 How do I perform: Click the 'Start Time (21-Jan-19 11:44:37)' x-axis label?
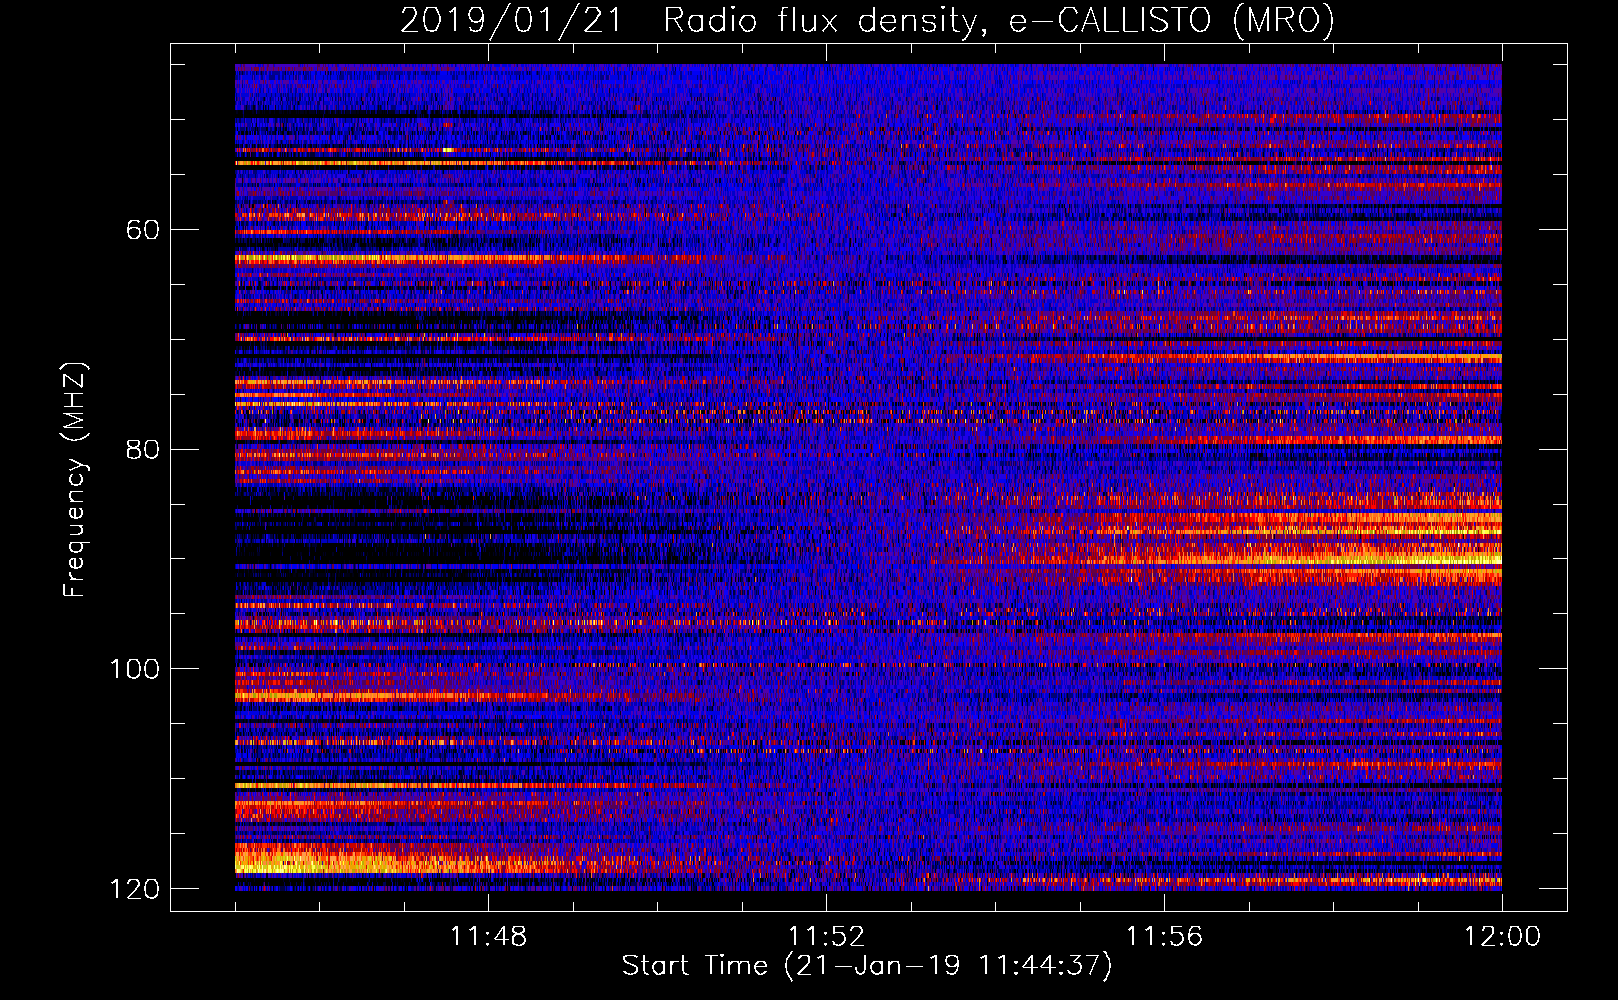[x=867, y=966]
